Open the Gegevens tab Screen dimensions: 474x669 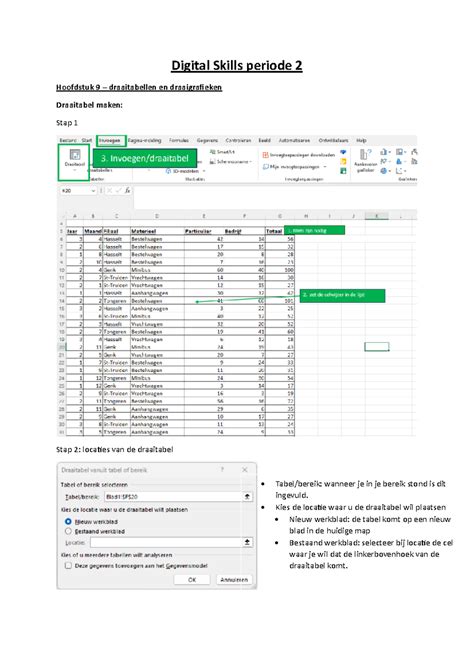[207, 140]
